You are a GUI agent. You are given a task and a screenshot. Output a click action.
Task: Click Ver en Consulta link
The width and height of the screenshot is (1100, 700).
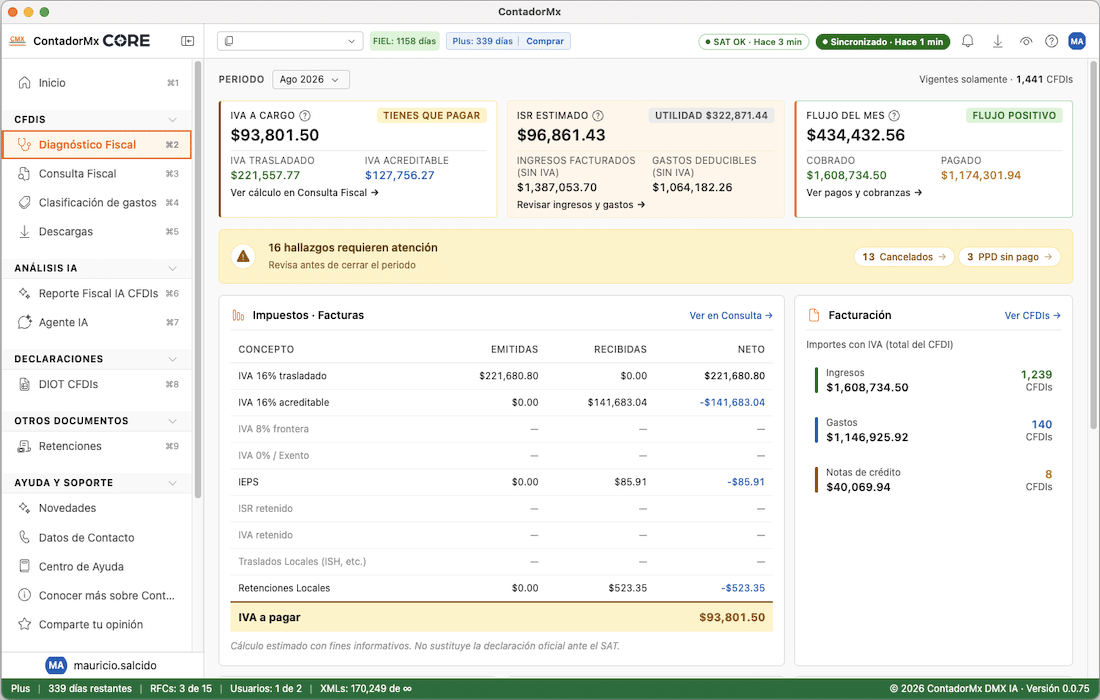coord(730,316)
